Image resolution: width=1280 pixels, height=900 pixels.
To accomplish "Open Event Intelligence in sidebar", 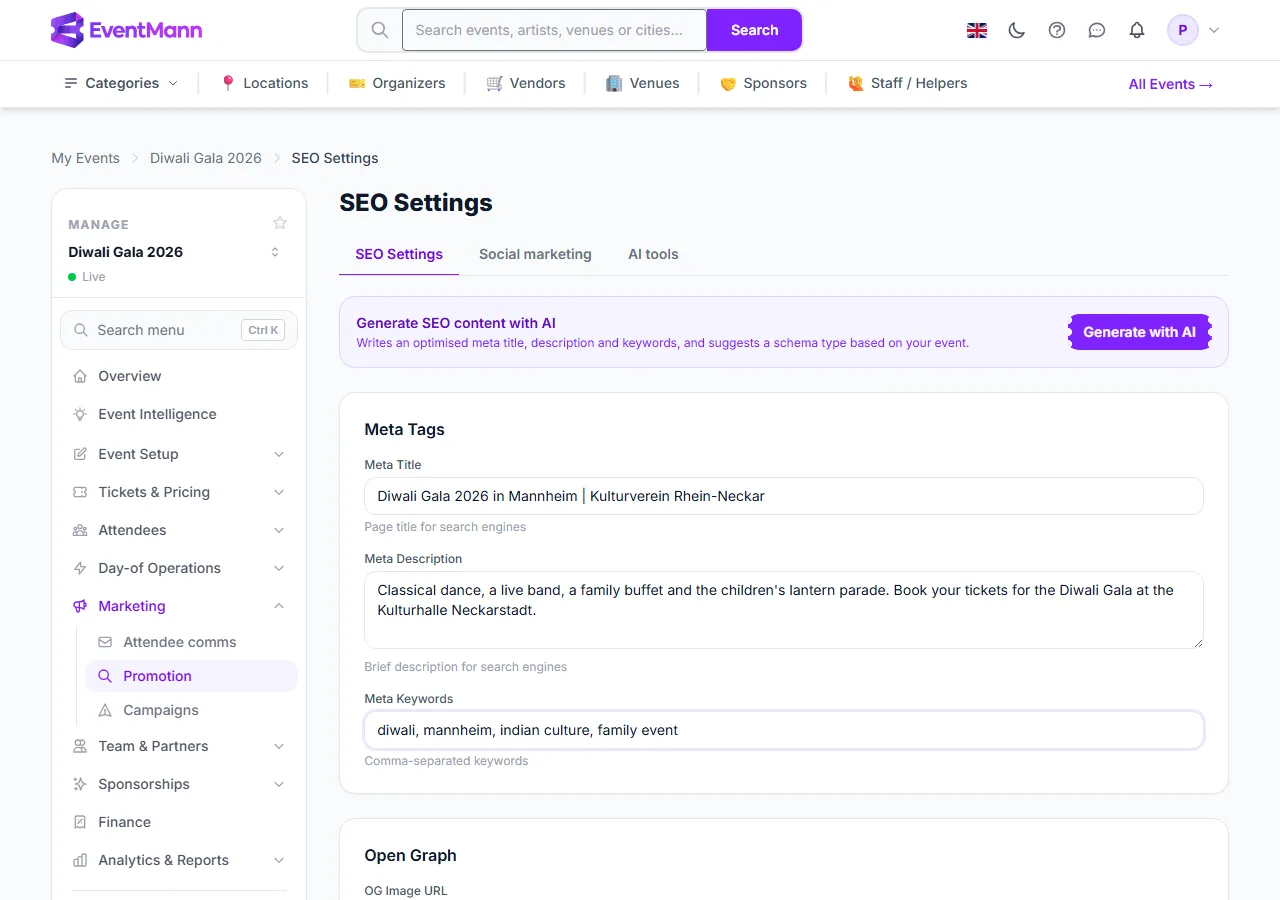I will click(179, 414).
